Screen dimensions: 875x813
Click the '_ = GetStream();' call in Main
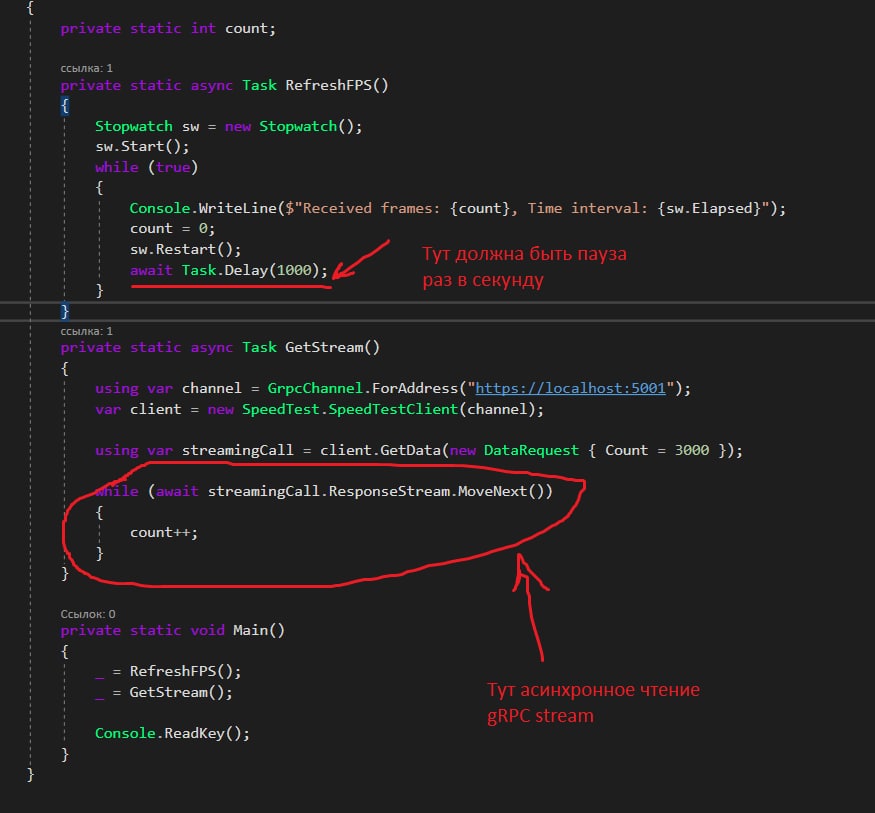[x=164, y=692]
